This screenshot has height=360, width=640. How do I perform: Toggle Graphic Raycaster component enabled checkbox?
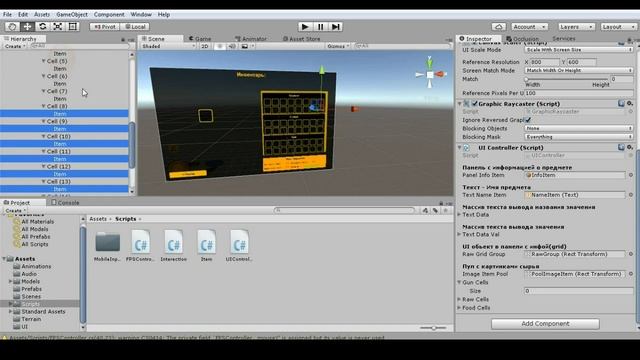[x=474, y=104]
